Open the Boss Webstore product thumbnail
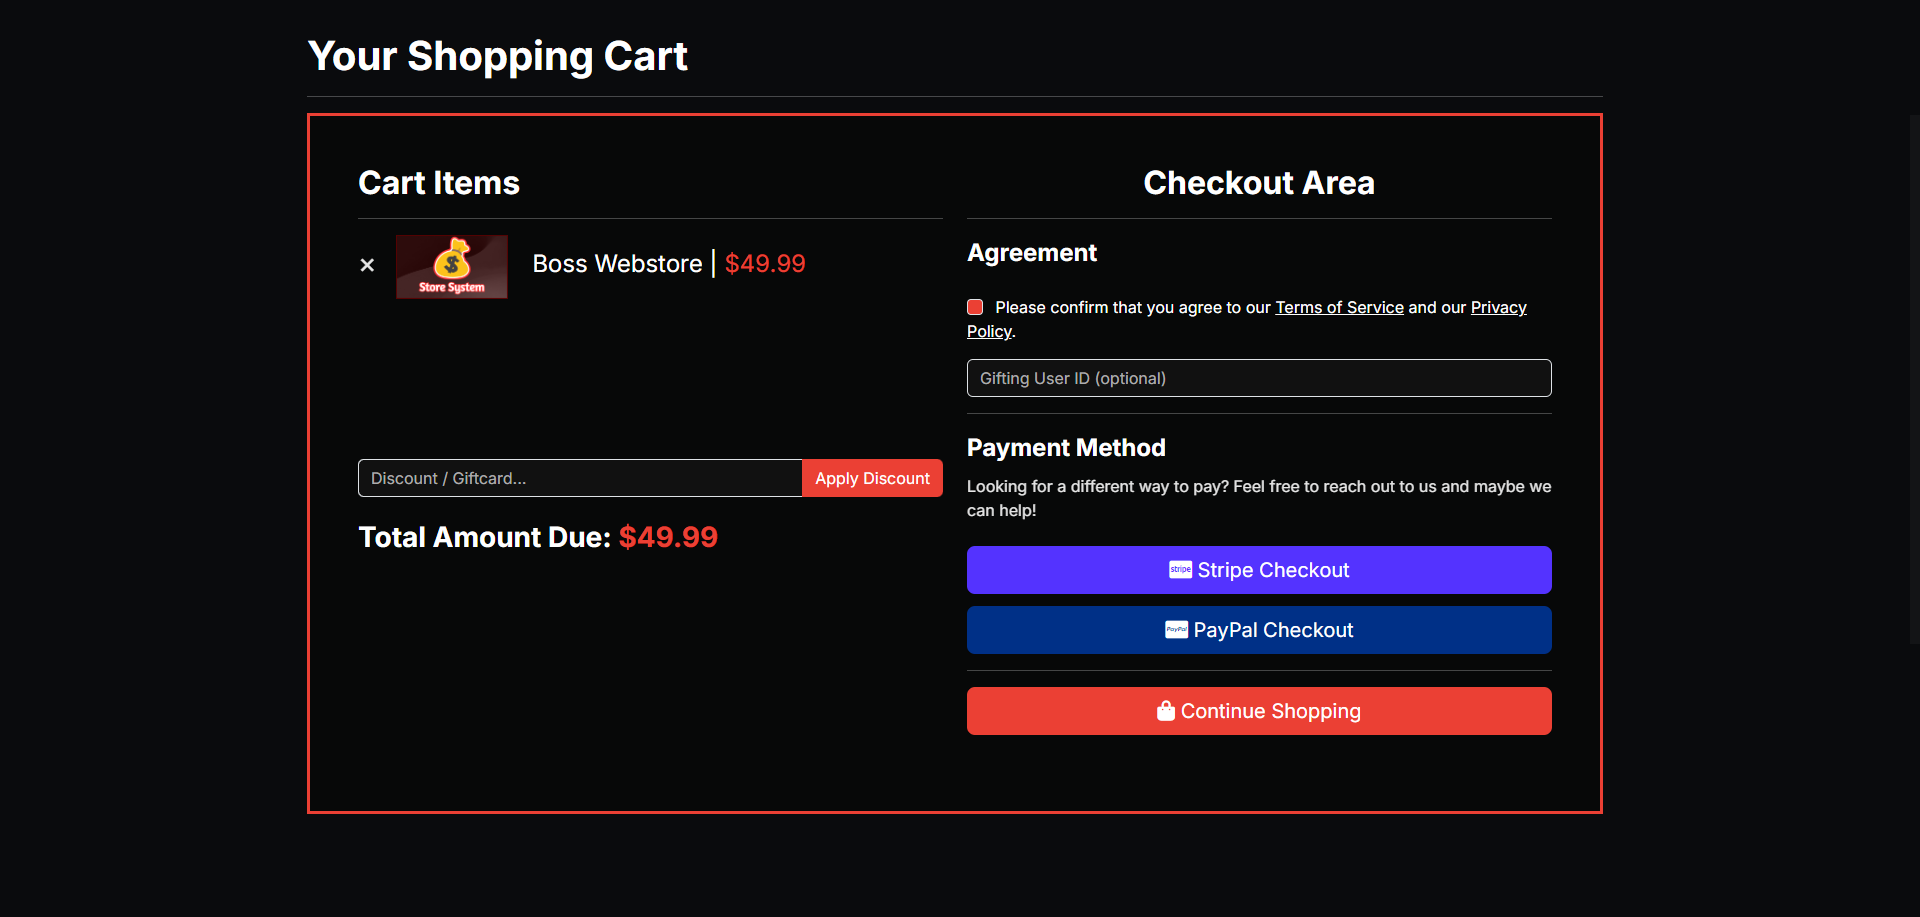1920x917 pixels. pos(452,267)
